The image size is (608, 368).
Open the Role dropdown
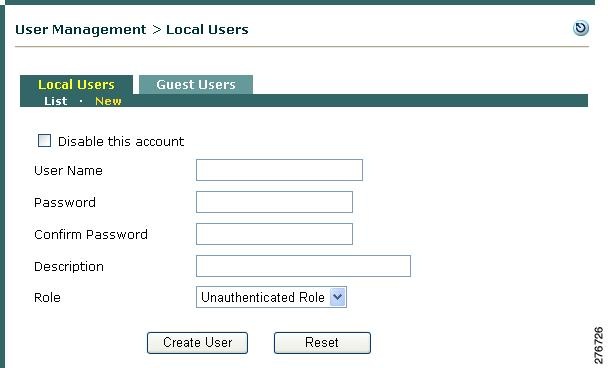pos(271,297)
